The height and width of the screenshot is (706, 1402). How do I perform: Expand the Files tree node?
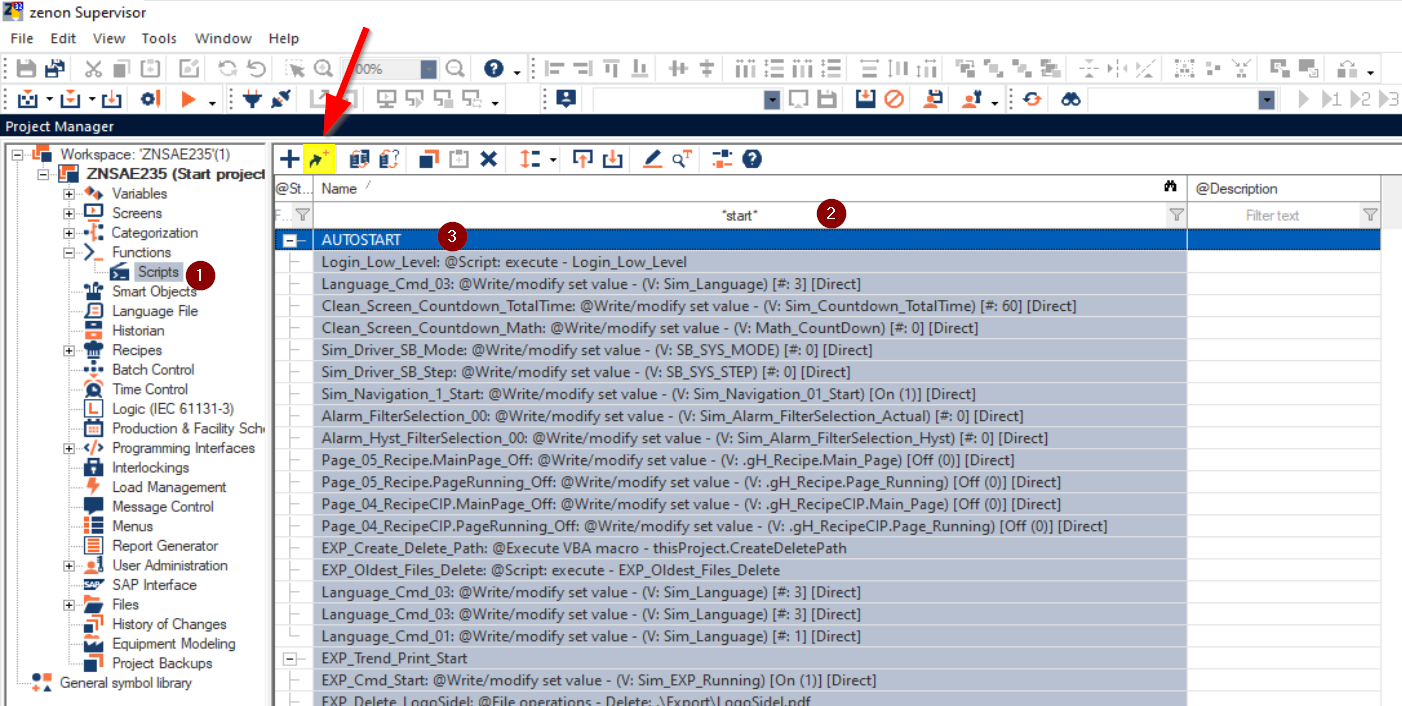point(69,605)
